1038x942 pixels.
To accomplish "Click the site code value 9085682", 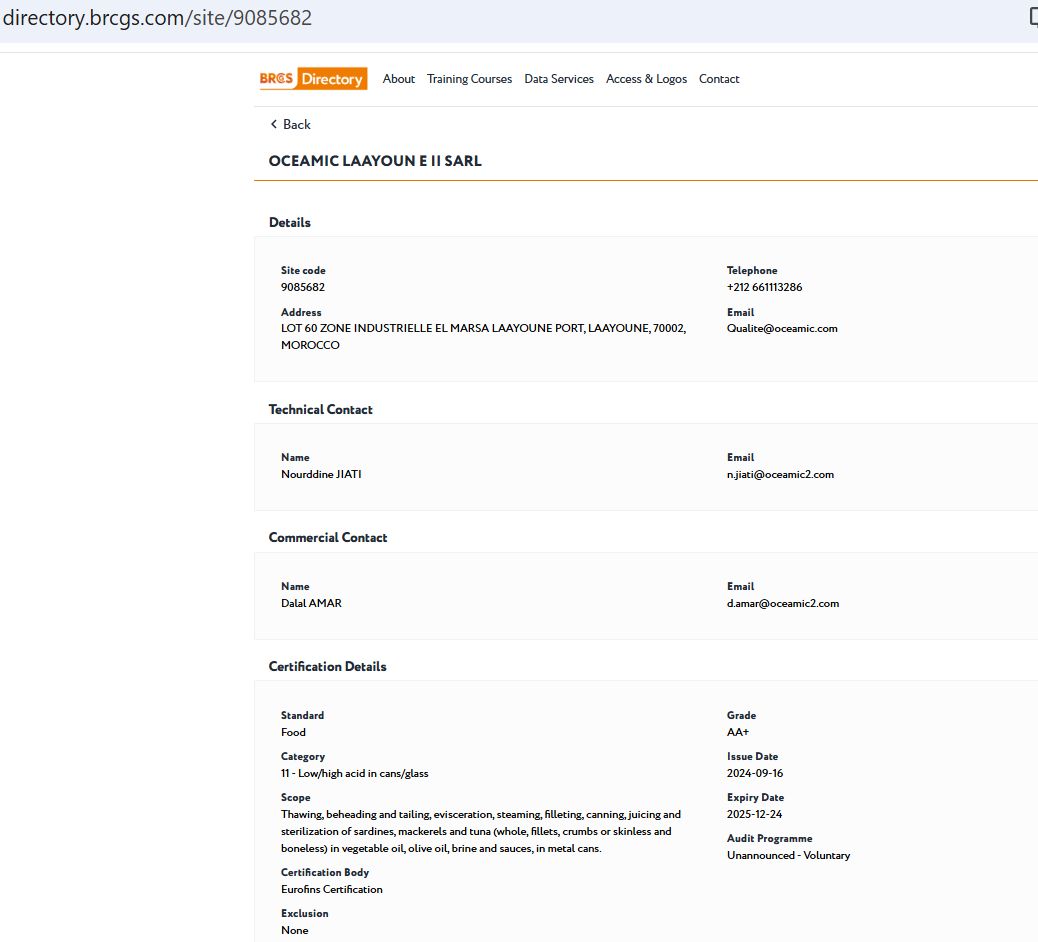I will click(x=302, y=288).
